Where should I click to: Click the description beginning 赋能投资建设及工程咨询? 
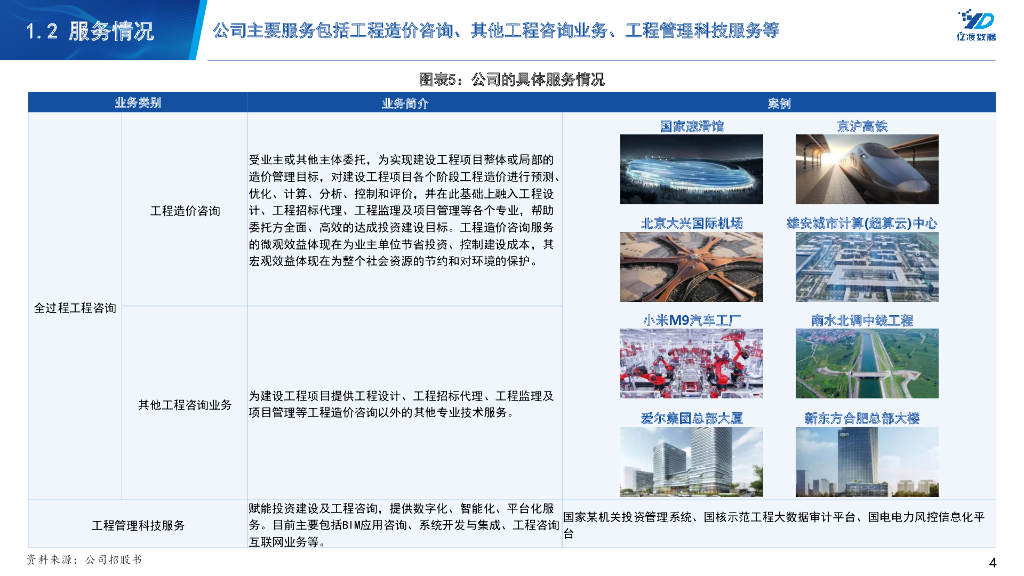point(404,525)
